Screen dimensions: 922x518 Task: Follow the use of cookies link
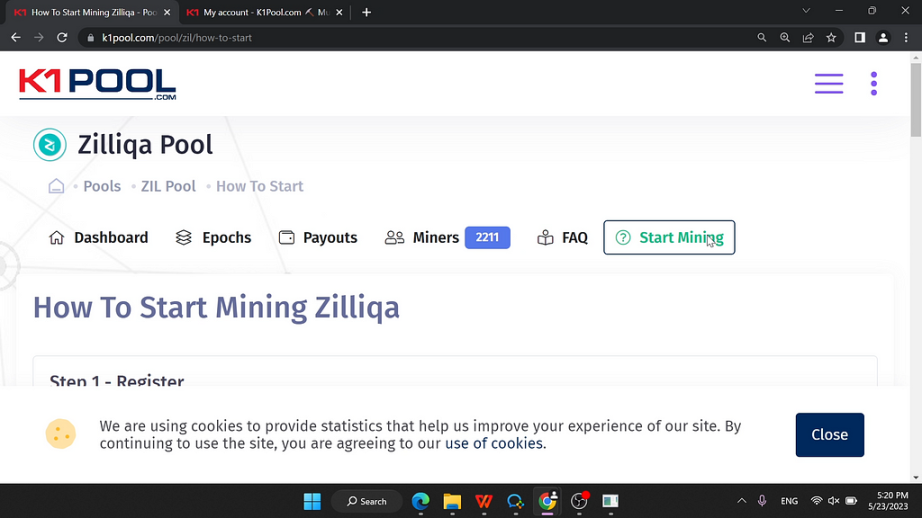click(x=494, y=443)
